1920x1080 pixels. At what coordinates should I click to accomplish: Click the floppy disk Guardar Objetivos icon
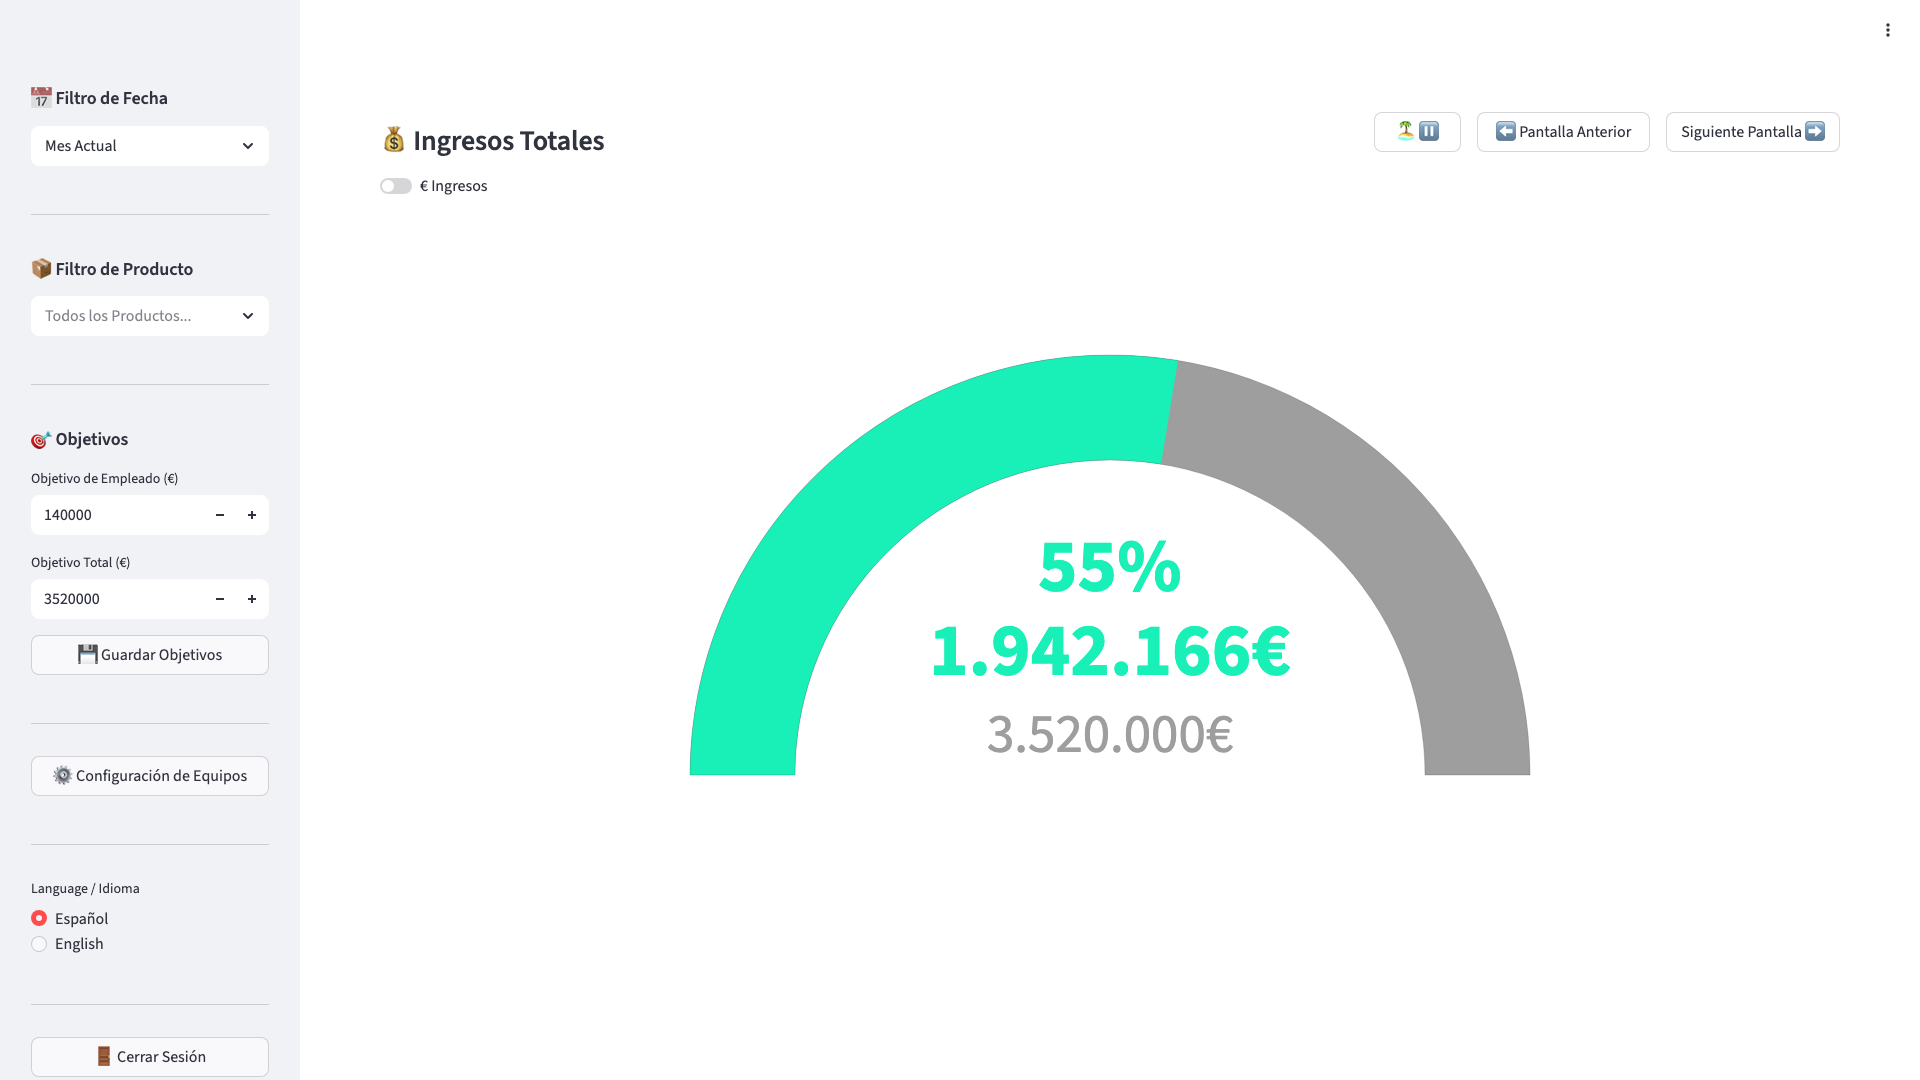[x=88, y=654]
